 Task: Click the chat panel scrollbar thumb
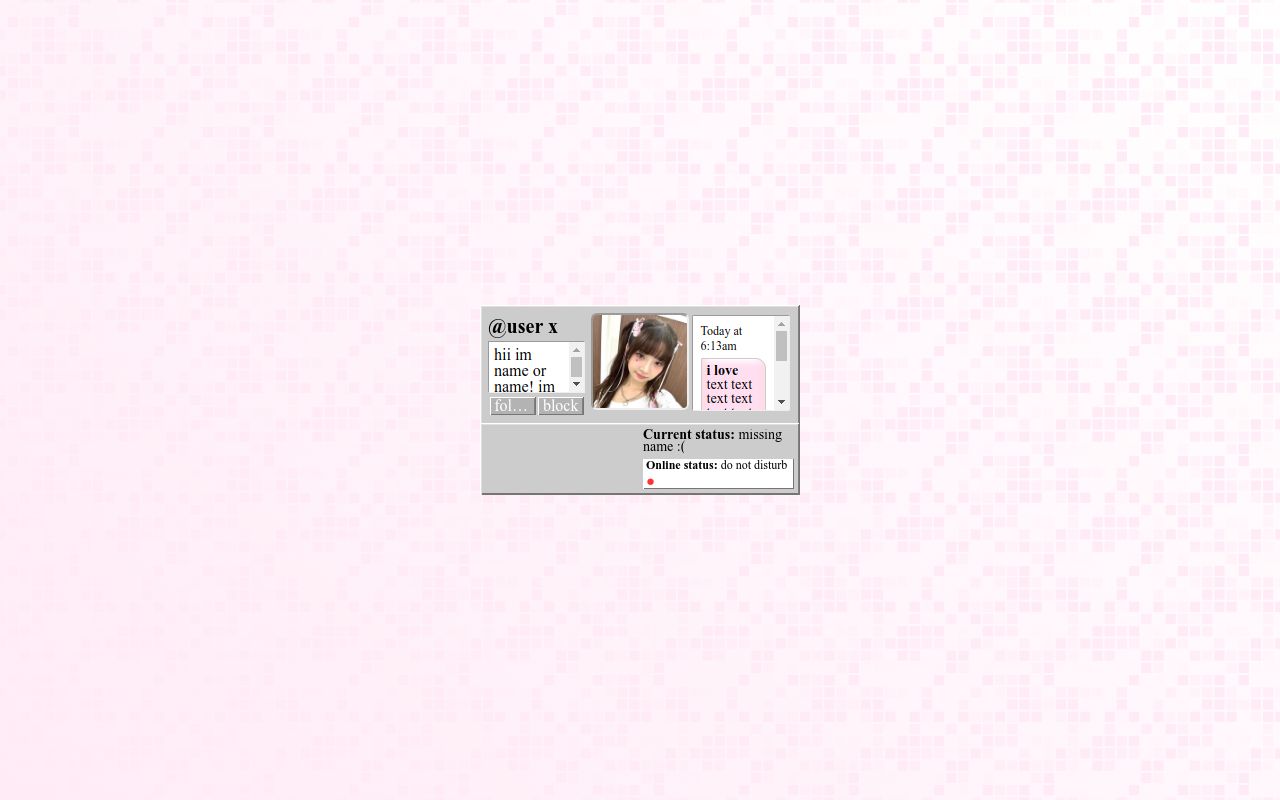coord(782,347)
